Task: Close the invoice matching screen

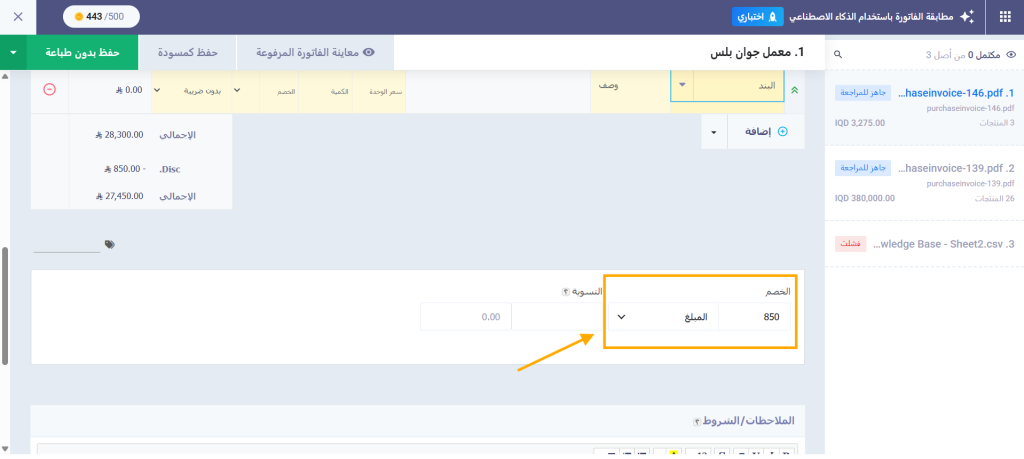Action: [18, 17]
